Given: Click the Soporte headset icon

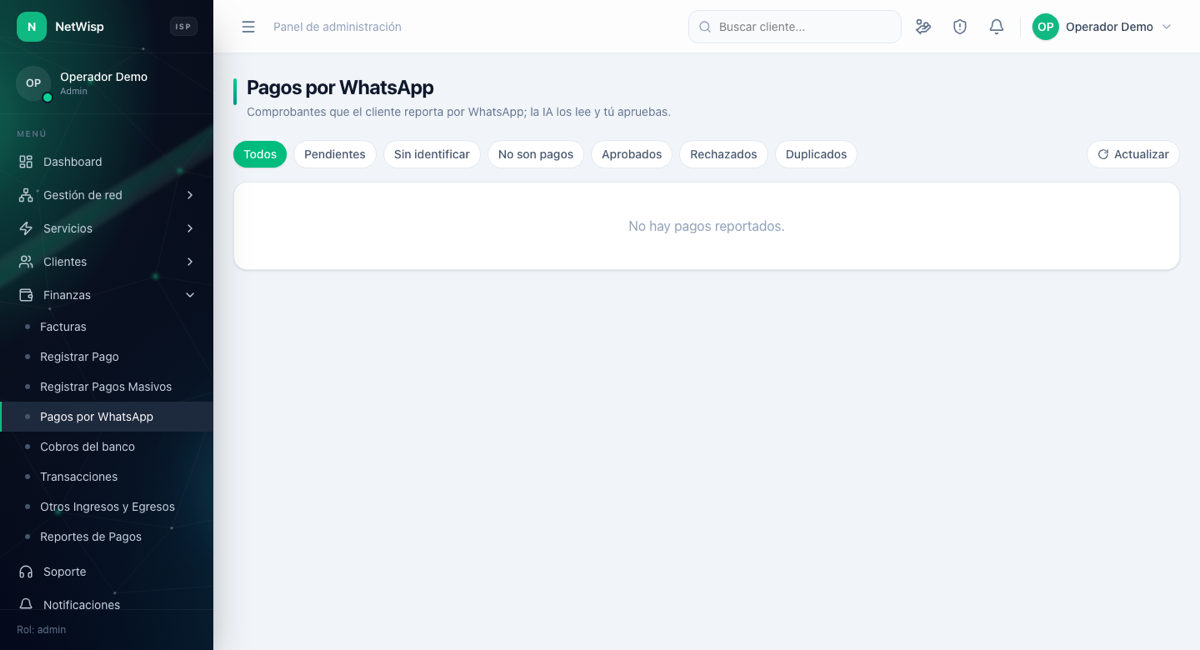Looking at the screenshot, I should 26,572.
